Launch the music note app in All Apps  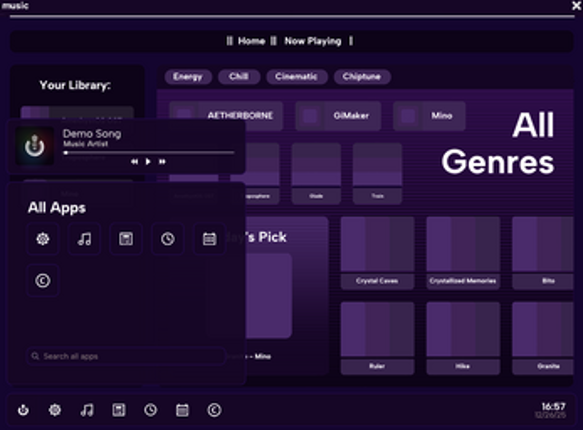point(84,239)
